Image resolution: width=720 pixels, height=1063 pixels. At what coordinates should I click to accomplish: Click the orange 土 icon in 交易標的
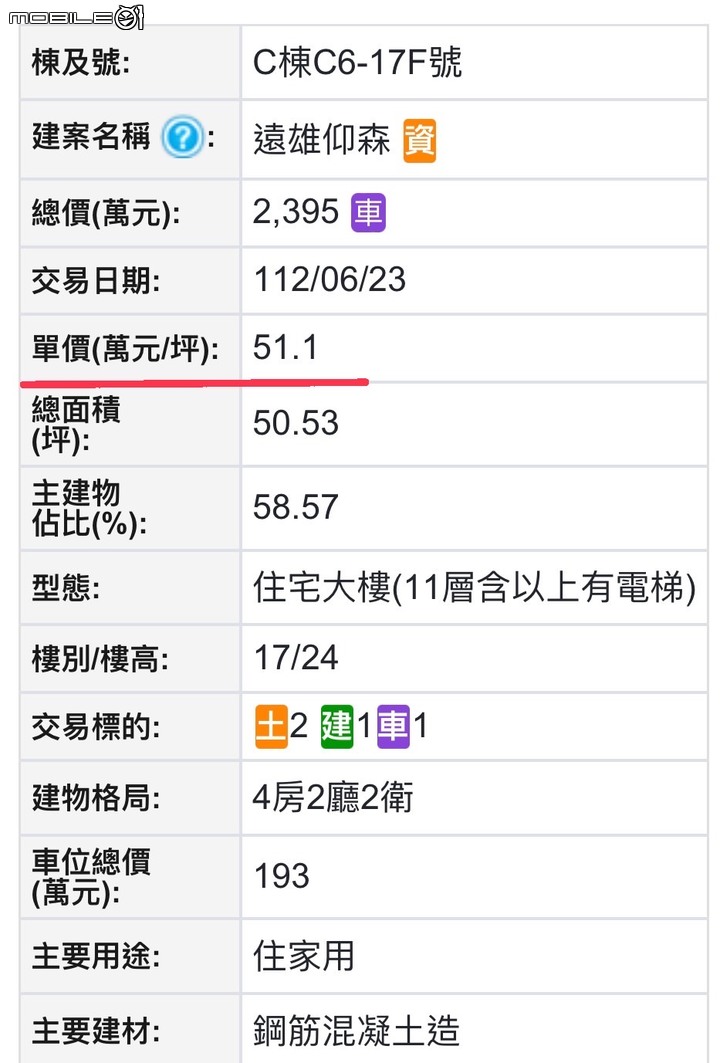click(x=271, y=727)
